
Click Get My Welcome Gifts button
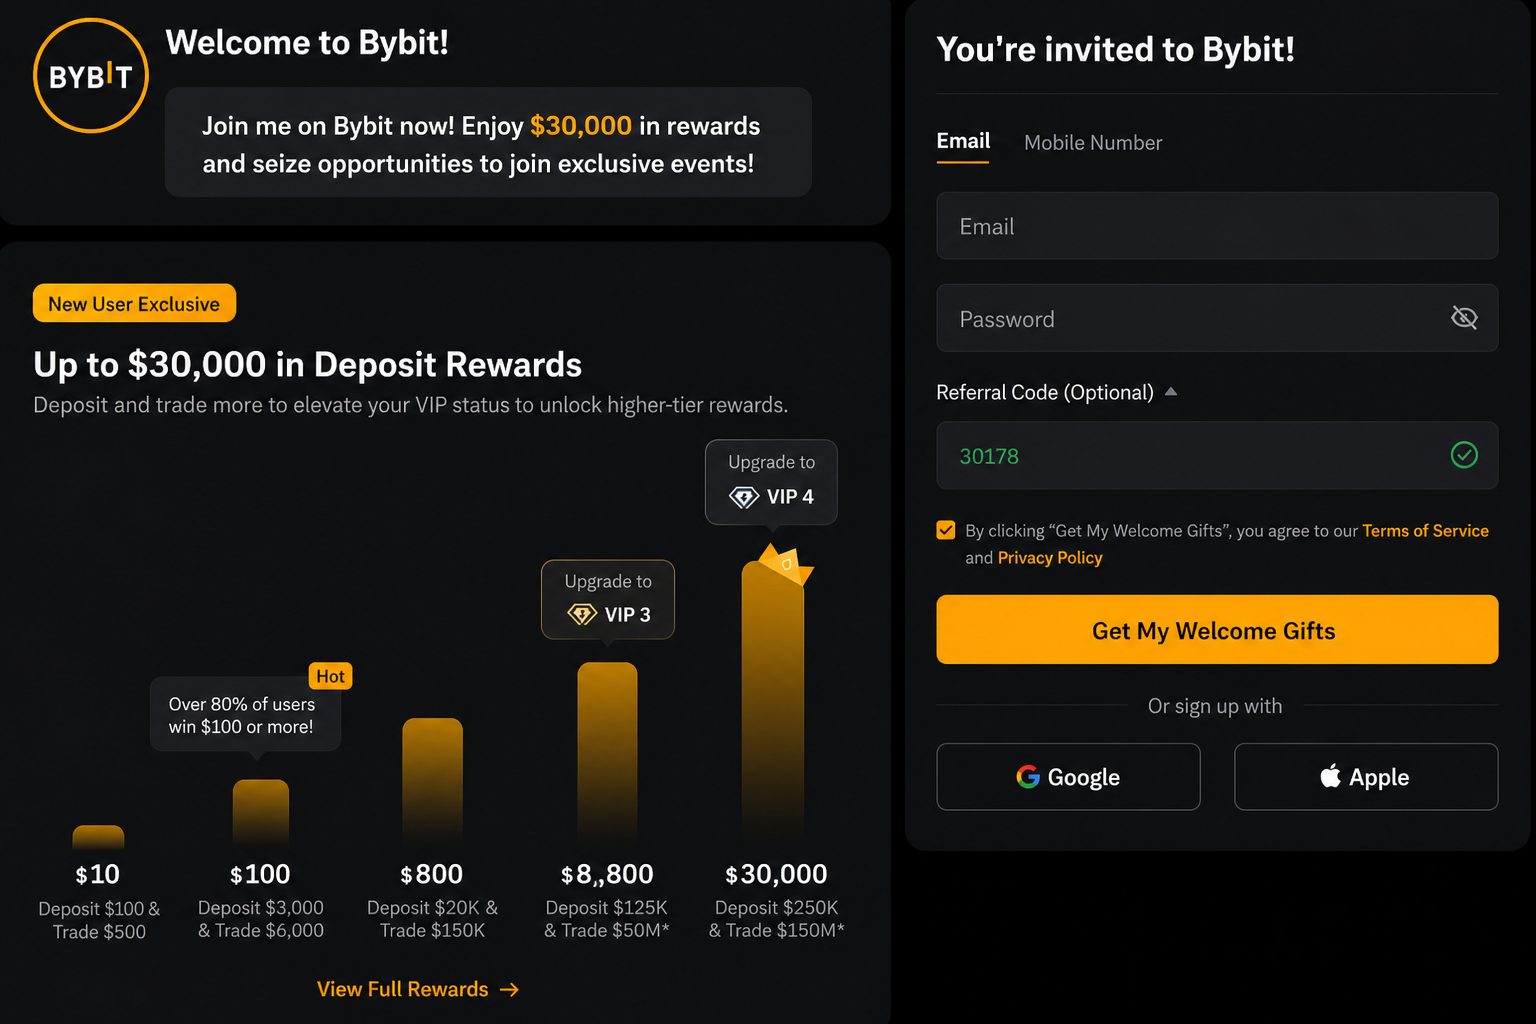point(1217,630)
